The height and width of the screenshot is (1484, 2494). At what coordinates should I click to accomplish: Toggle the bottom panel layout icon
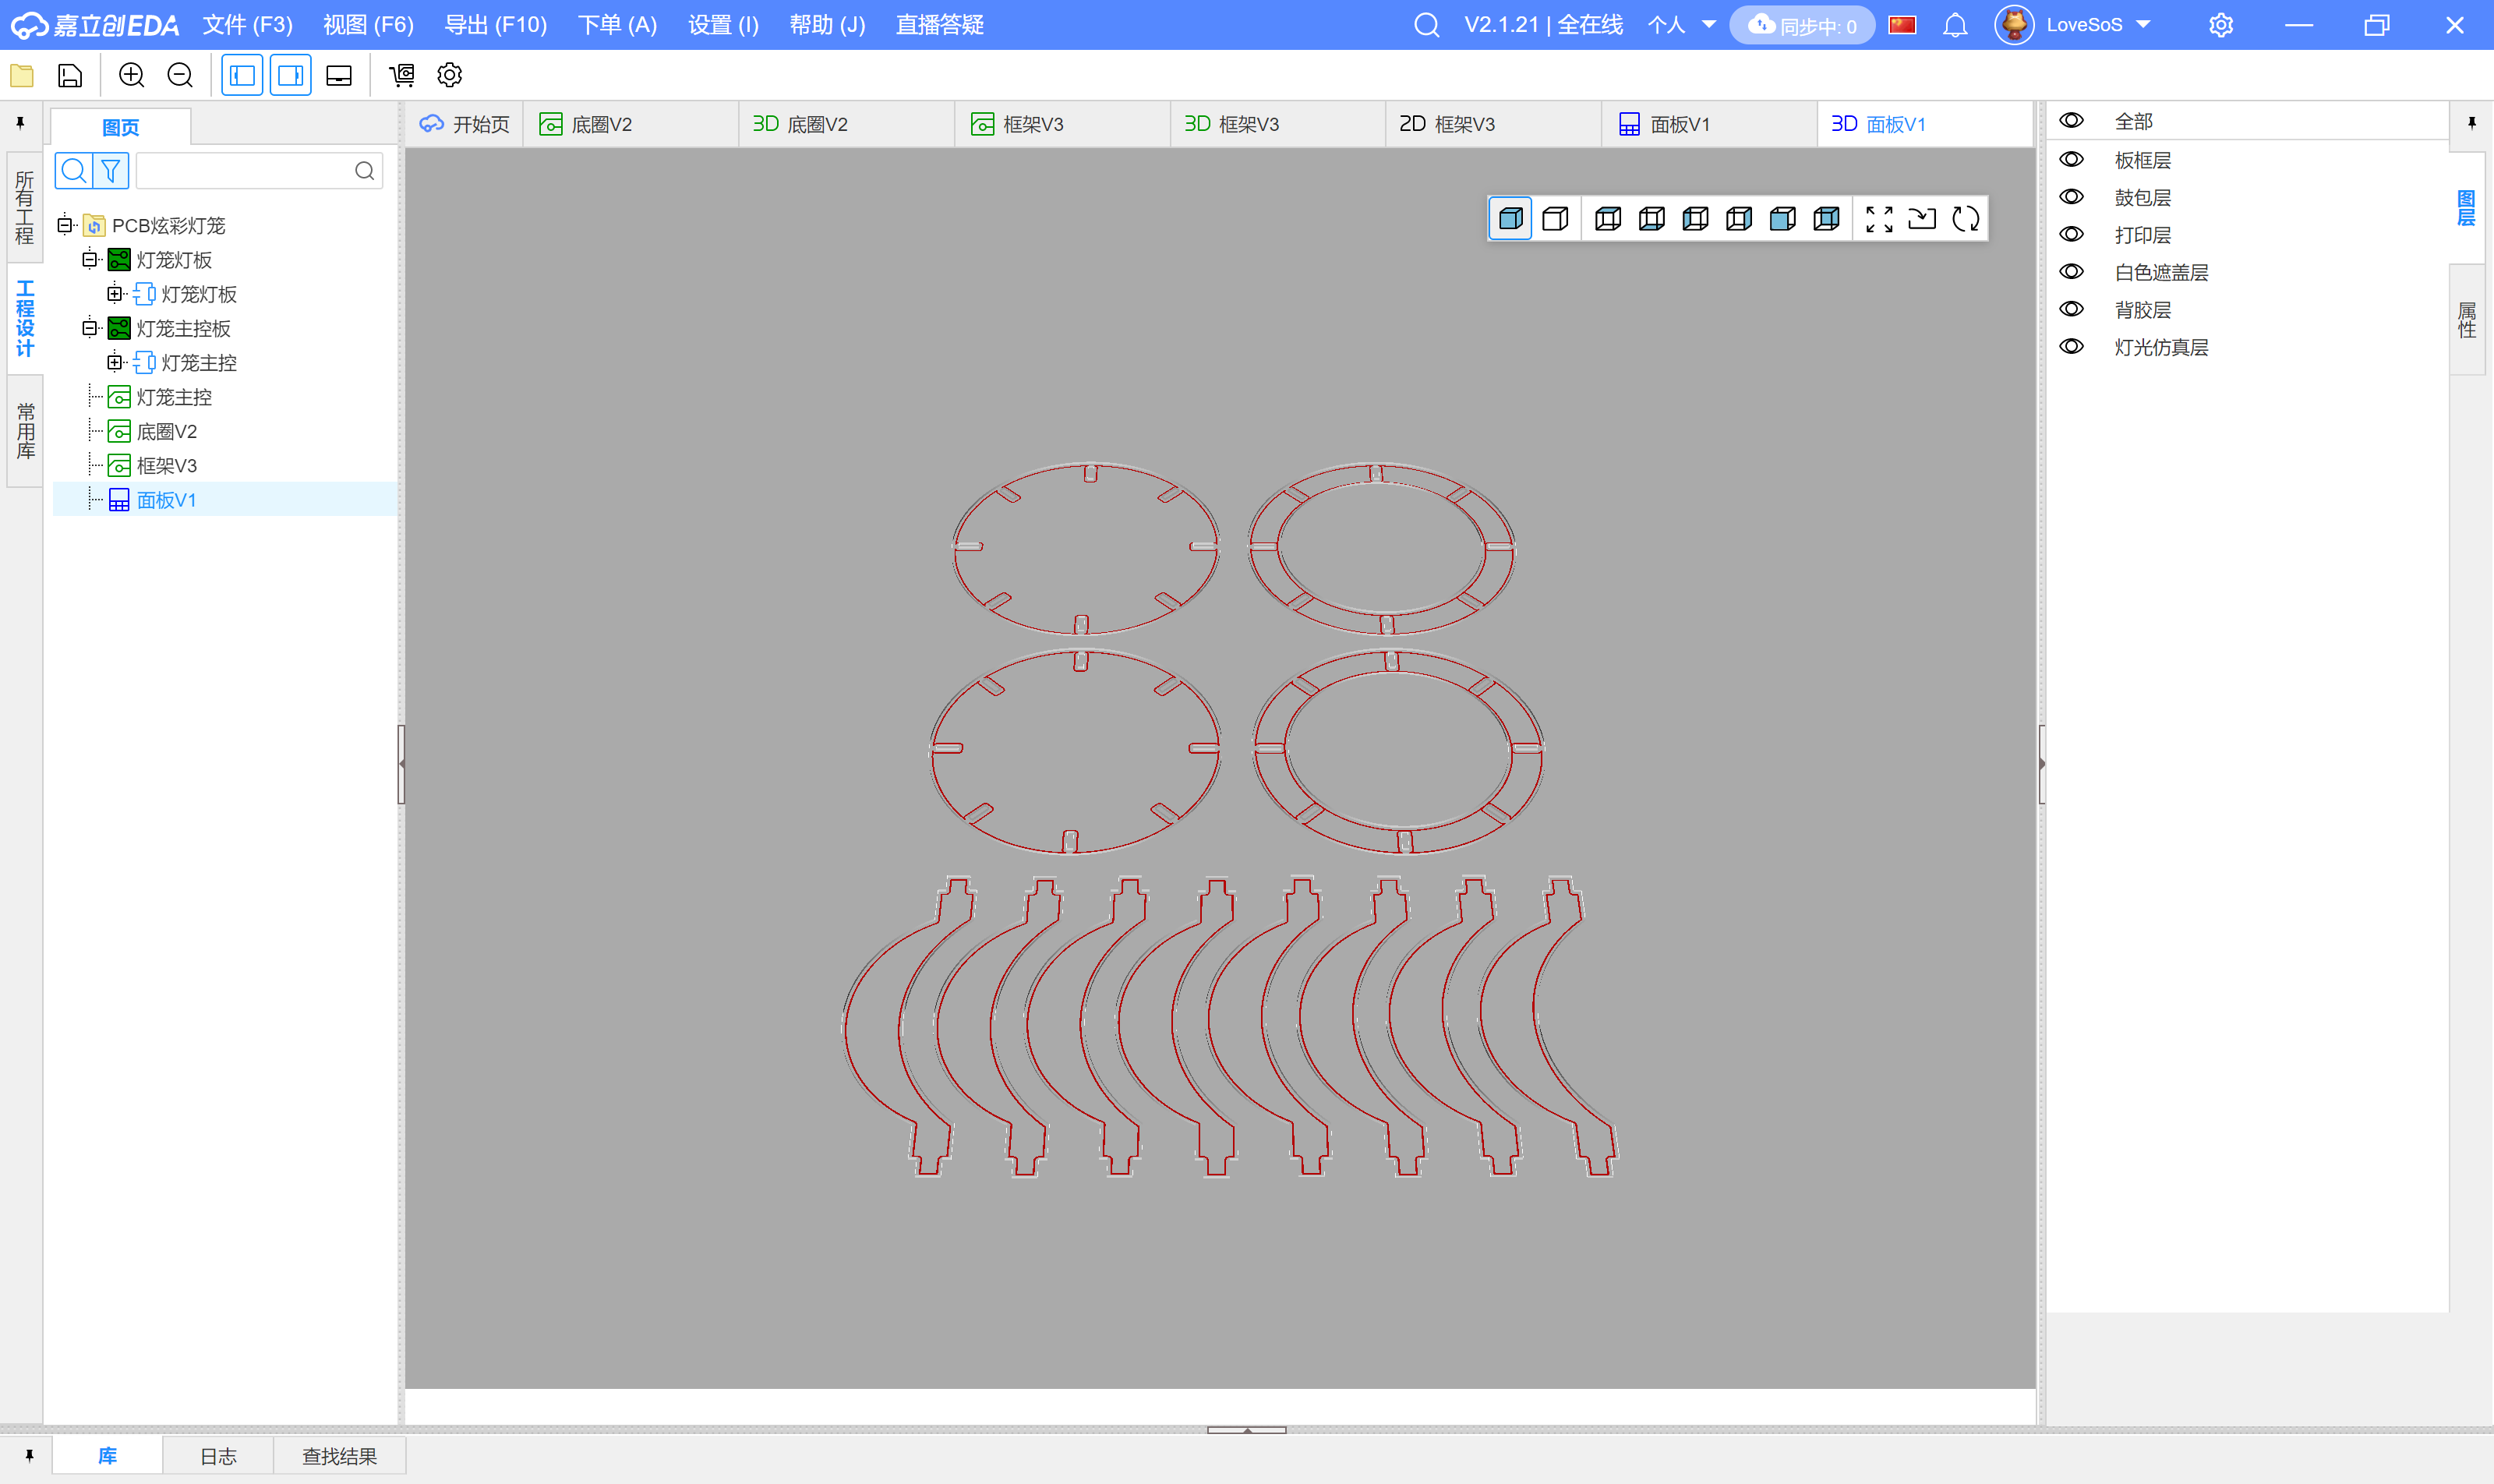click(x=339, y=75)
